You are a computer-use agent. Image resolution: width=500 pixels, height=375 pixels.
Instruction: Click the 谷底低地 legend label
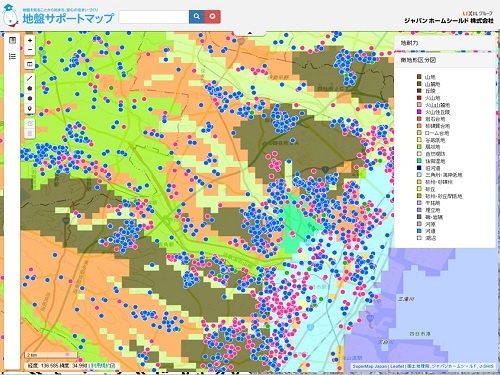coord(435,140)
